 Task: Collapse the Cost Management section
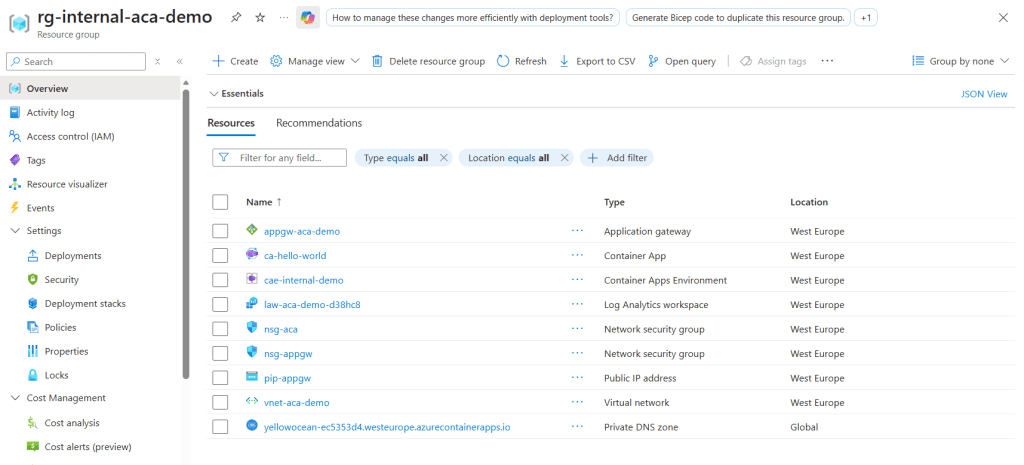pos(15,398)
